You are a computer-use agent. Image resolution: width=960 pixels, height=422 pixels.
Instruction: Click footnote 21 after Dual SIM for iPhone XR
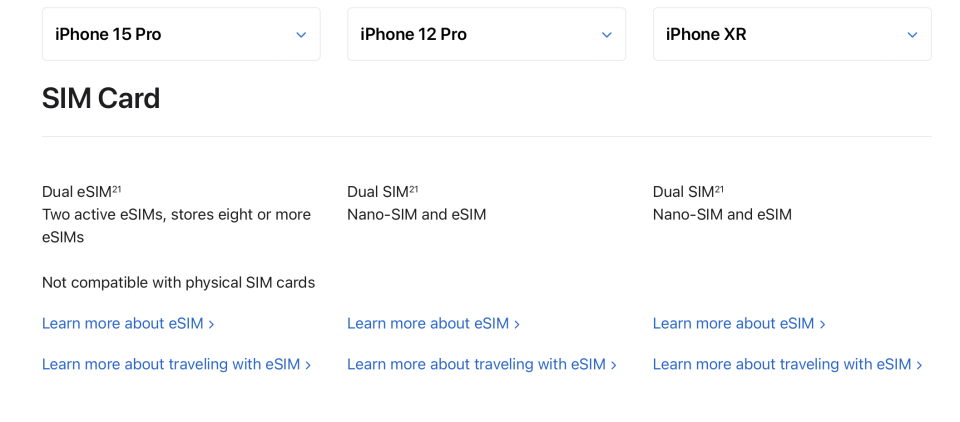pos(719,189)
